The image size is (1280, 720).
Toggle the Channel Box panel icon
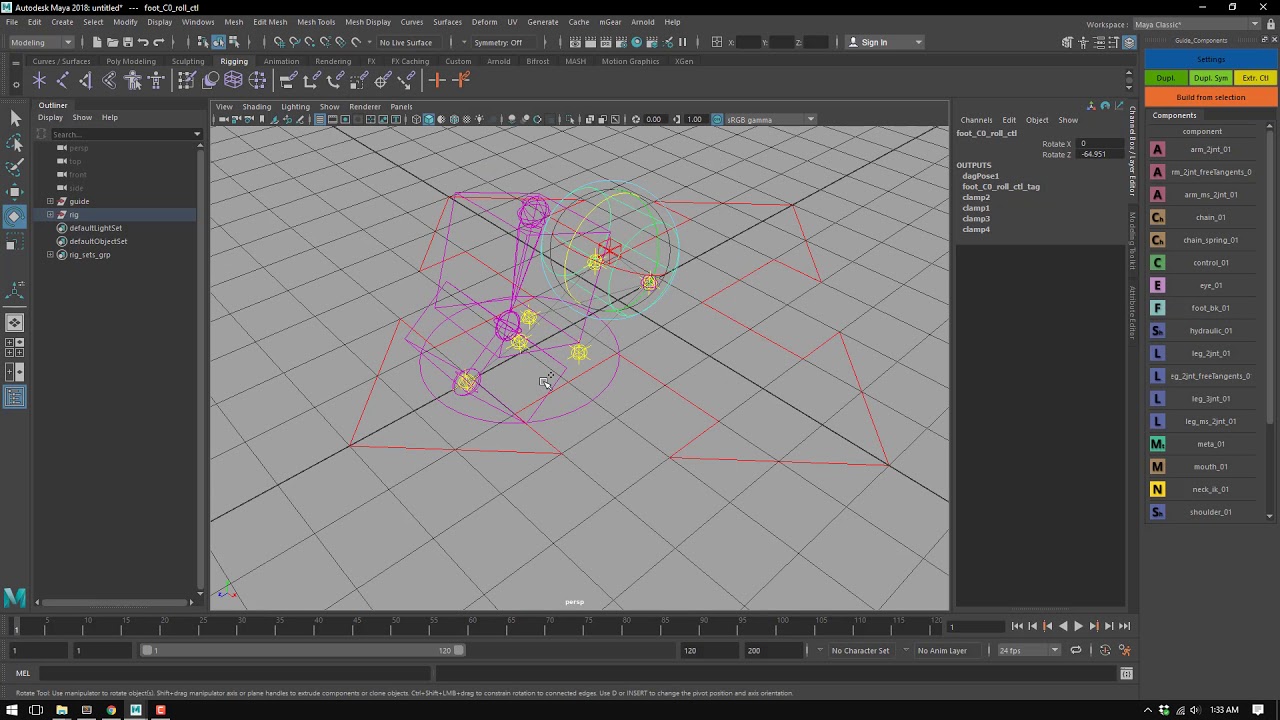click(1129, 42)
